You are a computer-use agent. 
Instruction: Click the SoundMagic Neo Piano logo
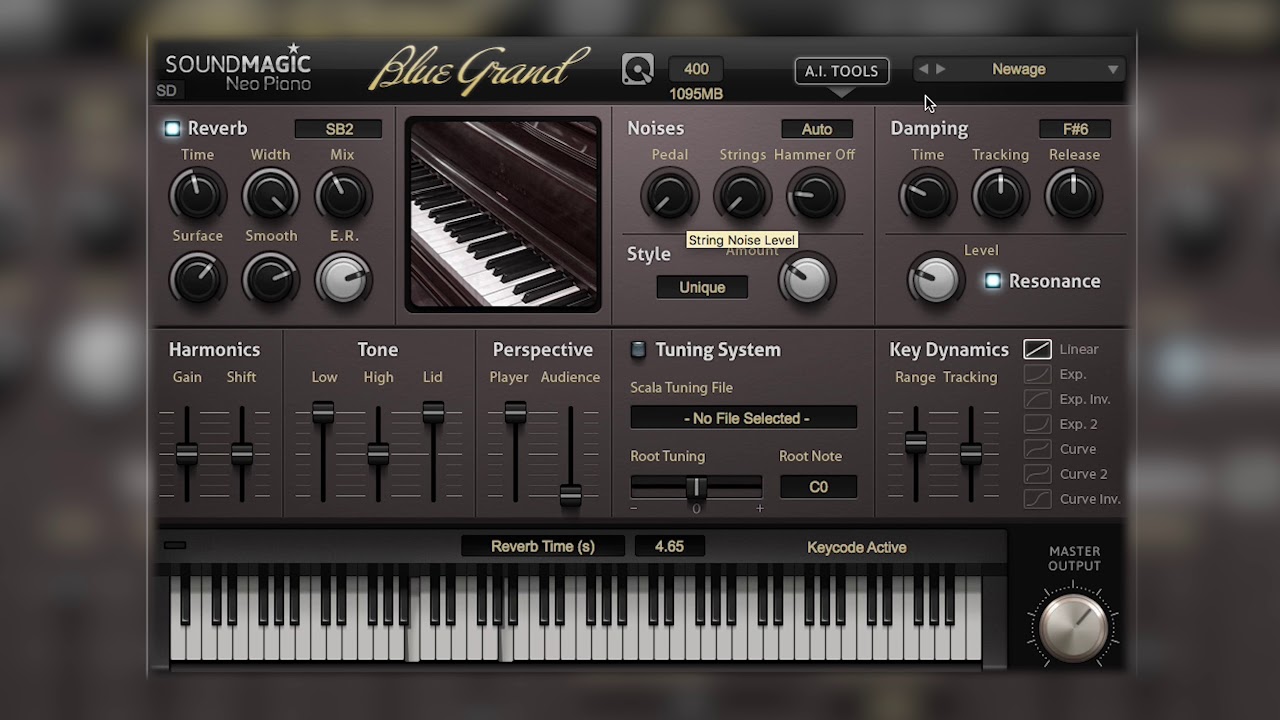(x=238, y=68)
